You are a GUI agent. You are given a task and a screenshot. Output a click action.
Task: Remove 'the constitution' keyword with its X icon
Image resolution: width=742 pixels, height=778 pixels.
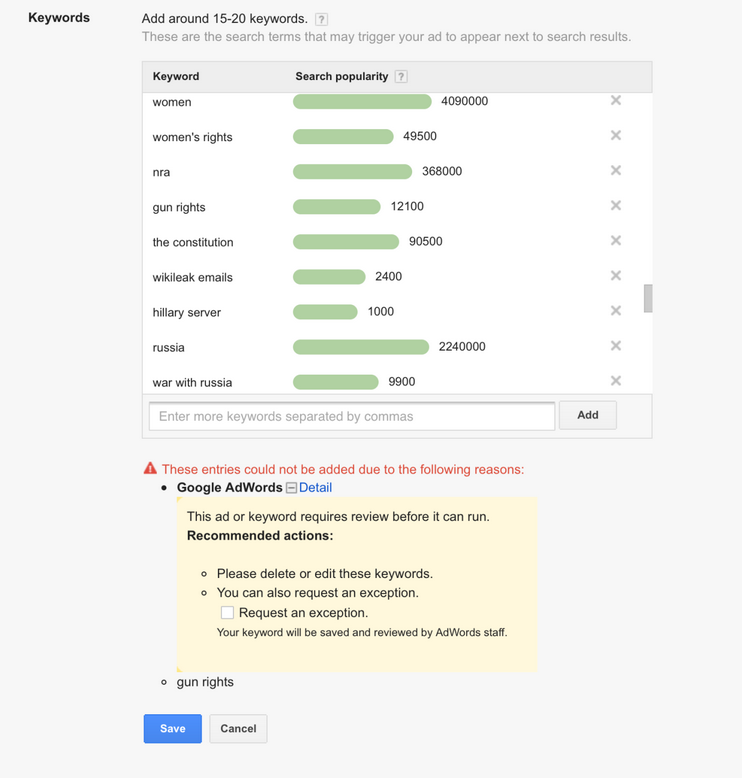click(x=616, y=240)
